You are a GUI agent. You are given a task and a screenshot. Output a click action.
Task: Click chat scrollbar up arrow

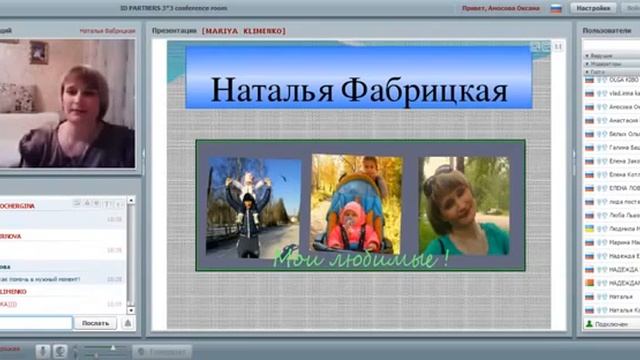131,200
